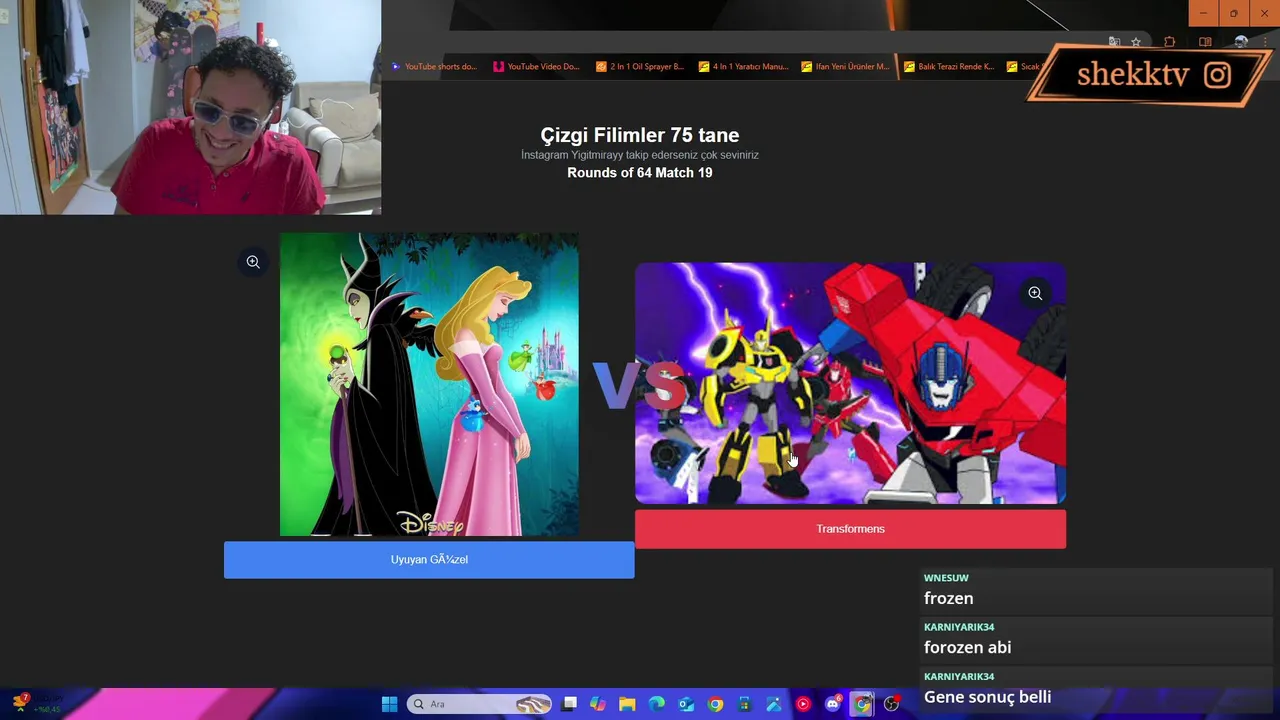
Task: Click the 'Çizgi Filimler 75 tane' title
Action: (640, 135)
